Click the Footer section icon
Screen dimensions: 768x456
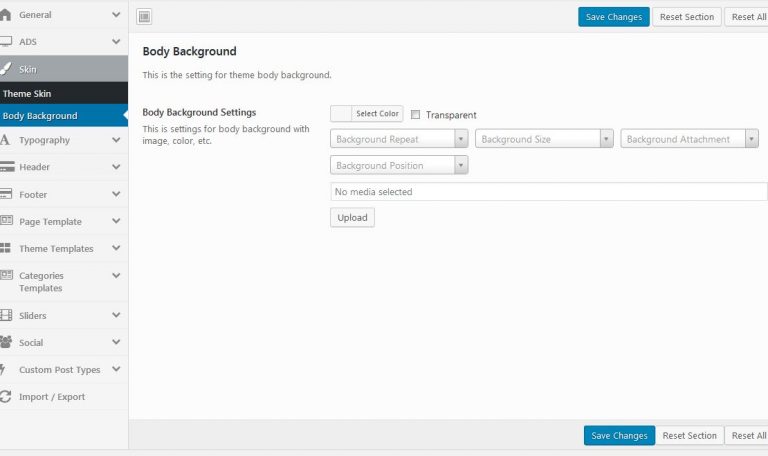point(6,194)
